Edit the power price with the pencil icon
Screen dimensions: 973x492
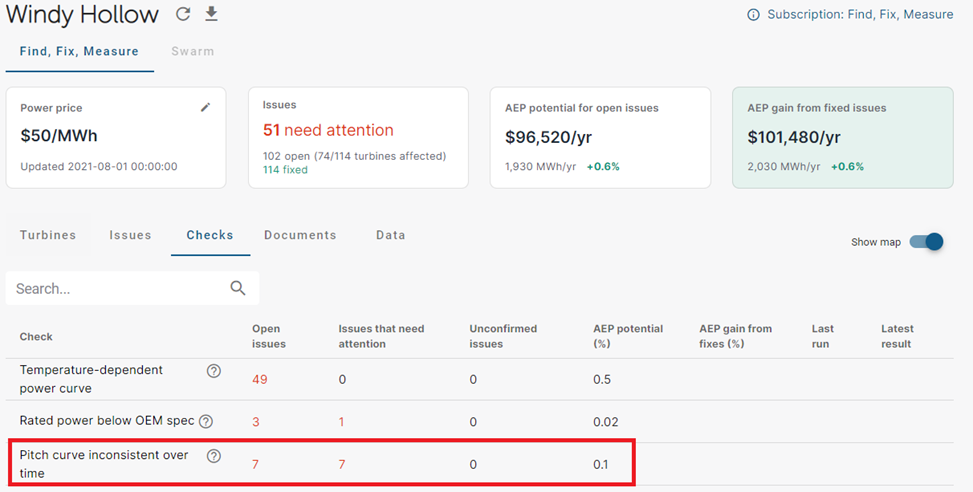coord(205,107)
